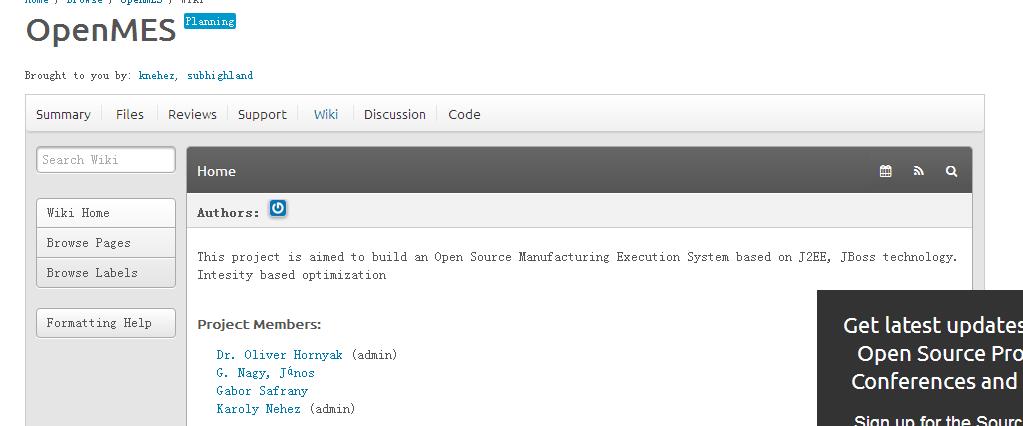Open the Support tab
The image size is (1023, 426).
(262, 114)
